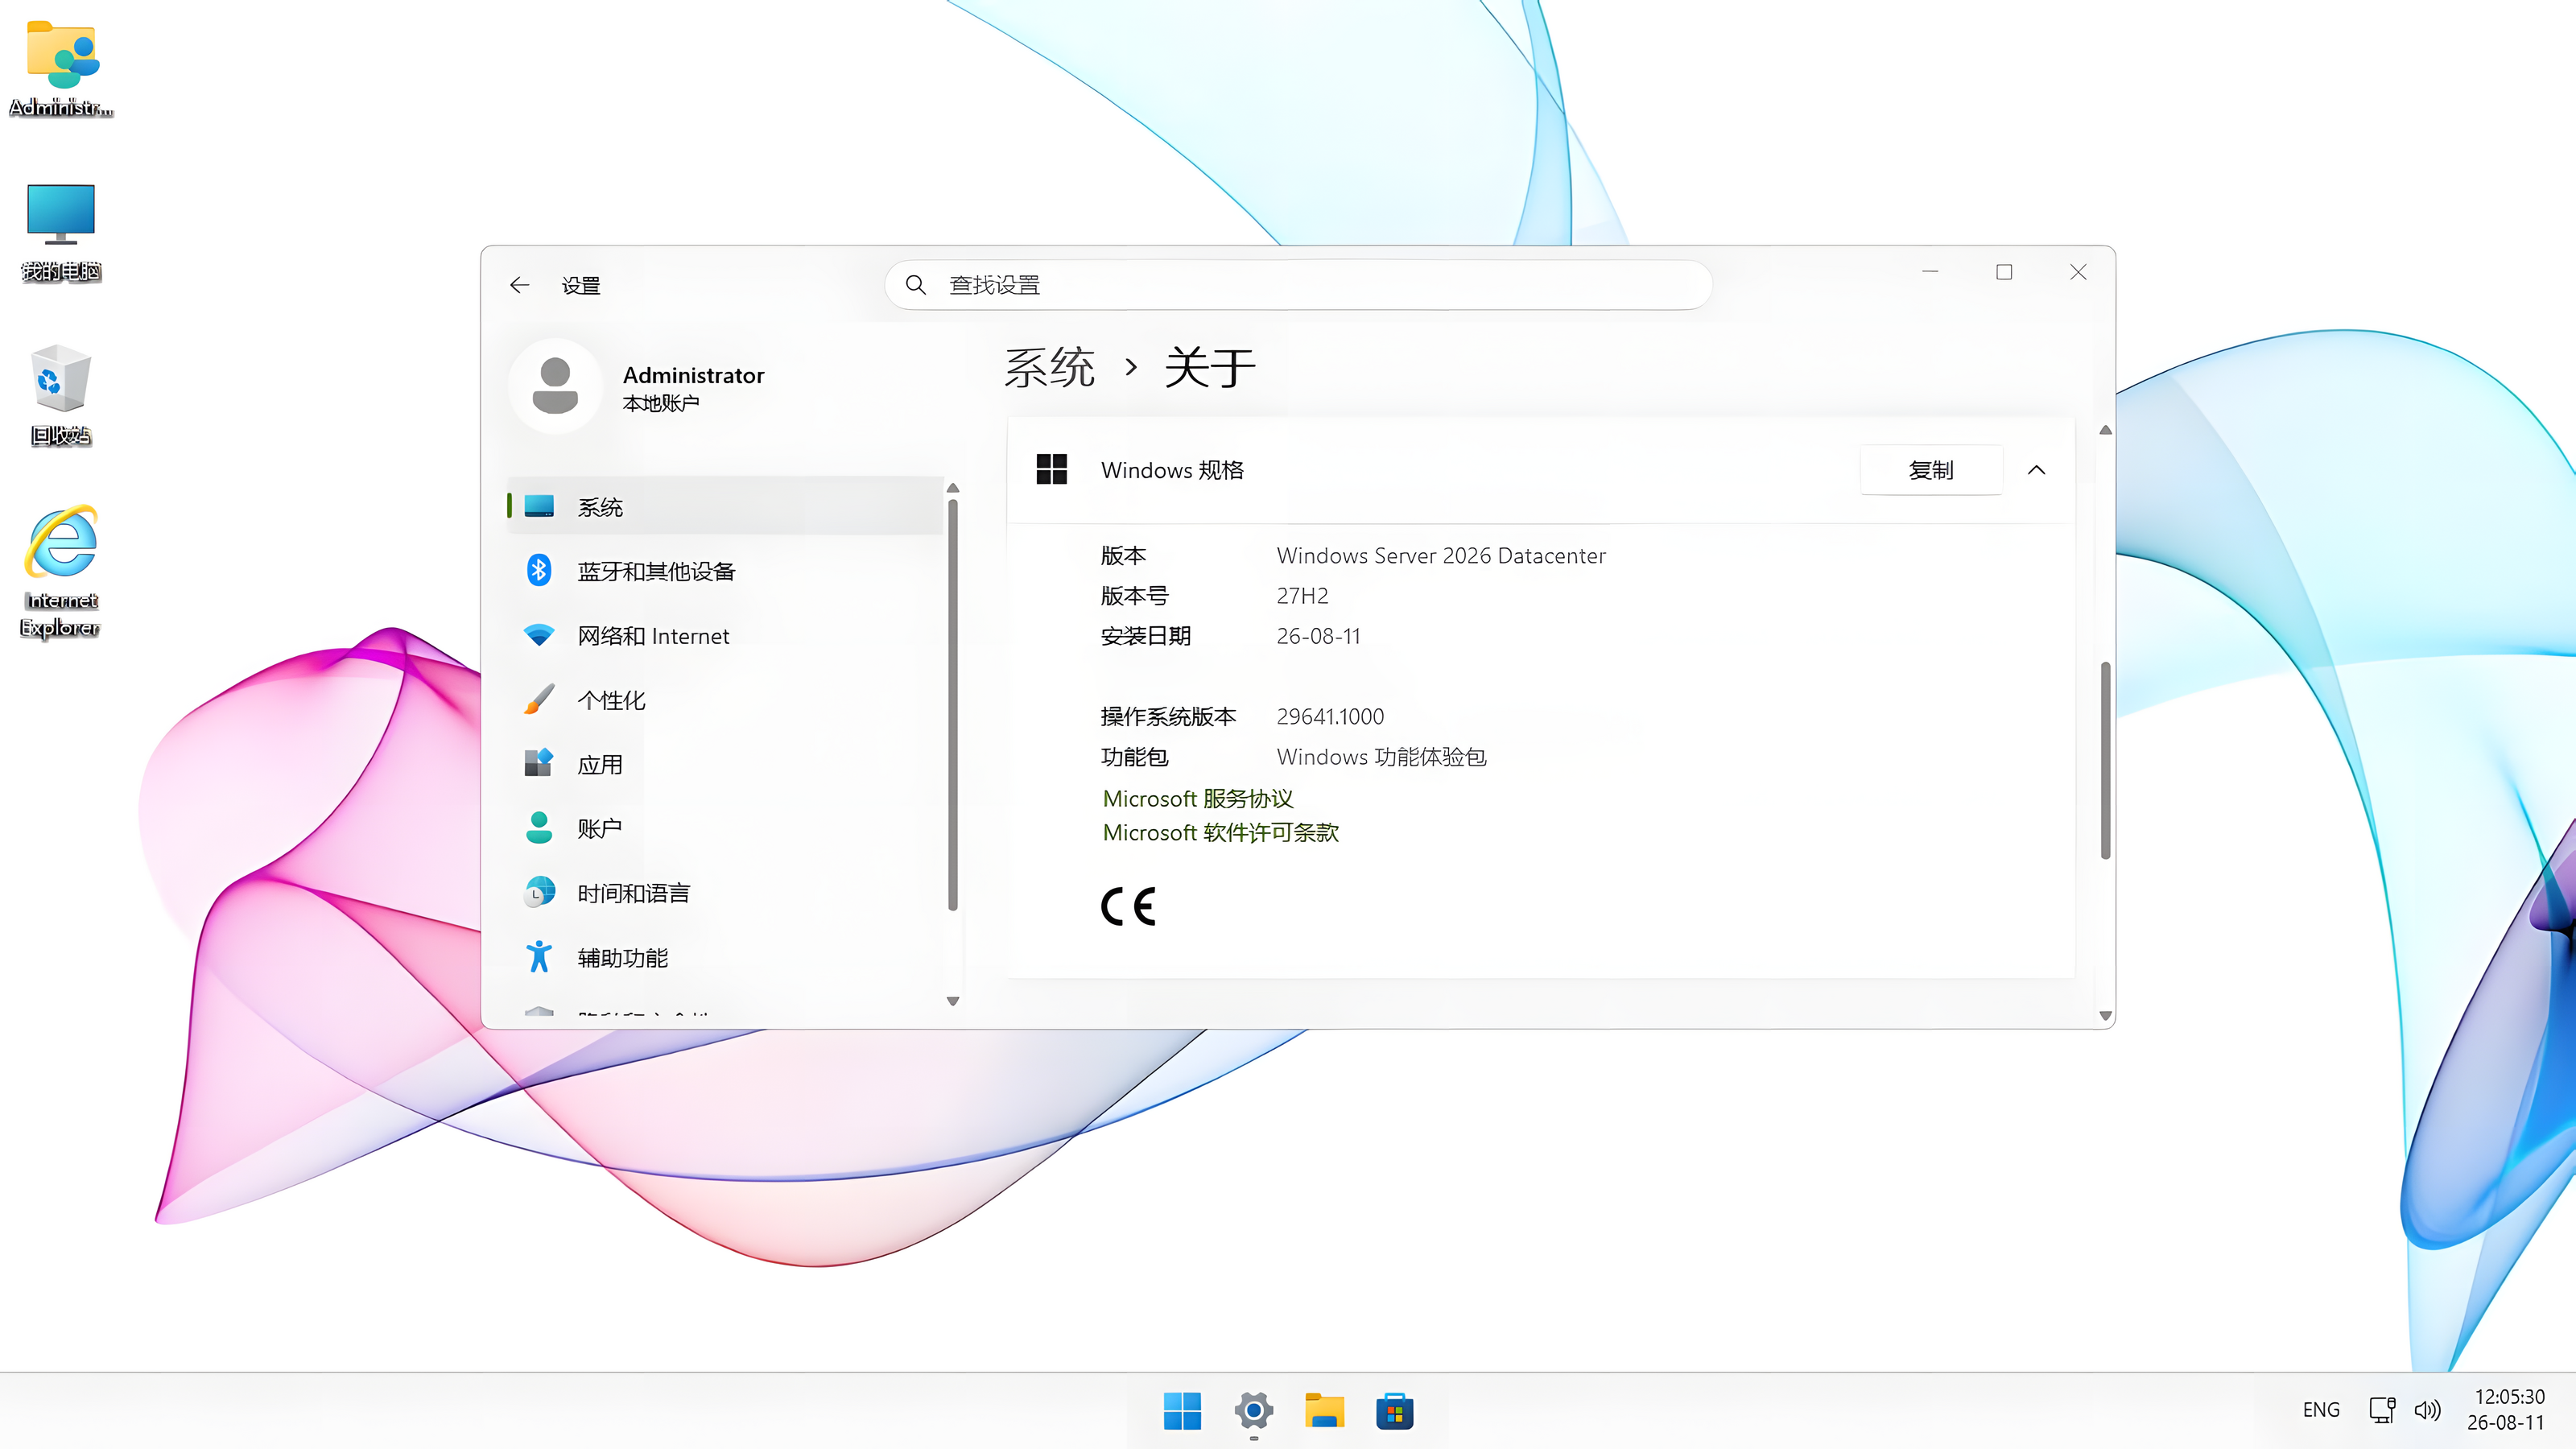Screen dimensions: 2576x1449
Task: Click the 功能包 label
Action: (1134, 756)
